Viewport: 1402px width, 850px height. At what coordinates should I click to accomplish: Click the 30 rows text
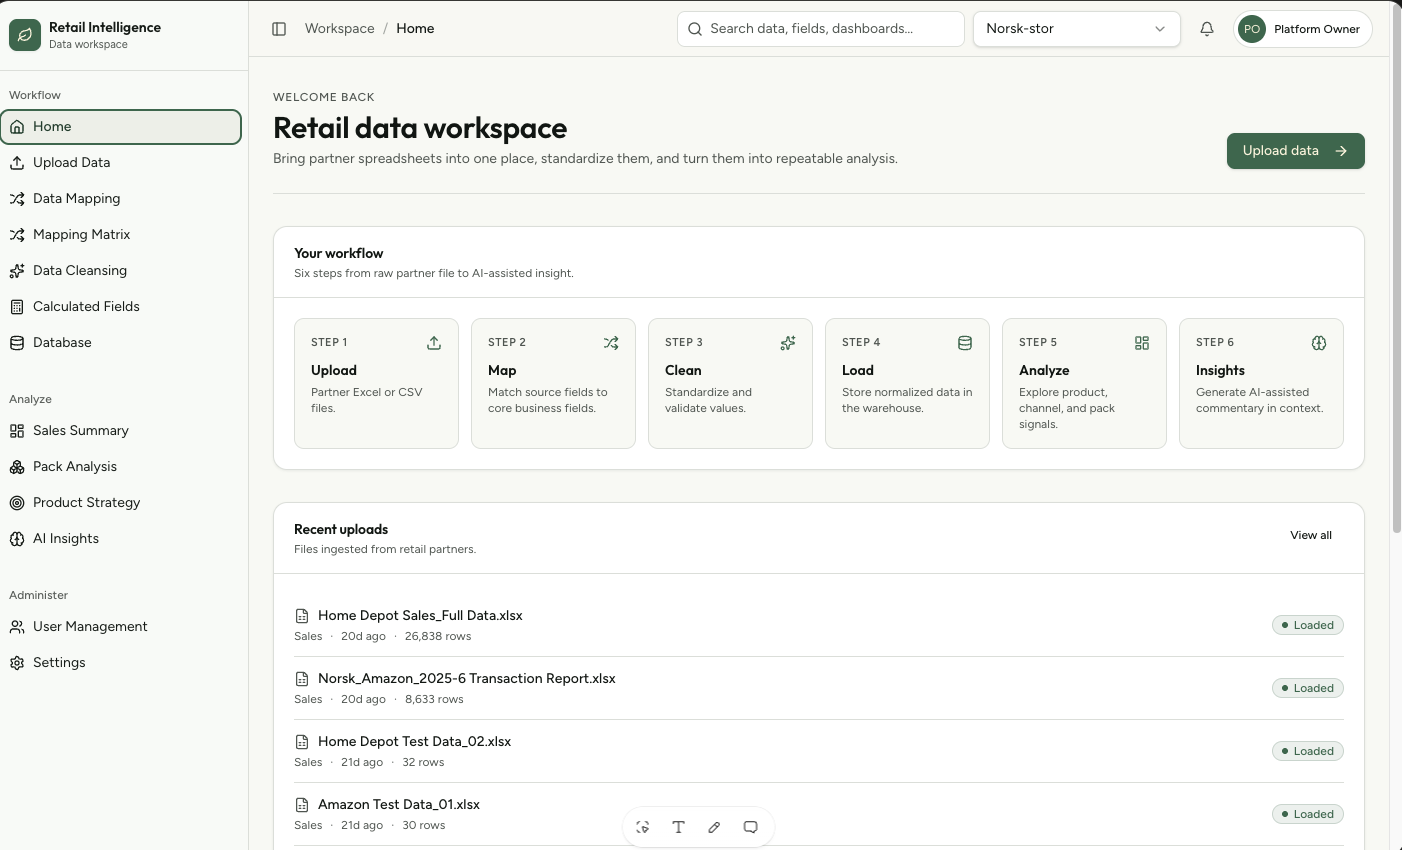click(424, 825)
